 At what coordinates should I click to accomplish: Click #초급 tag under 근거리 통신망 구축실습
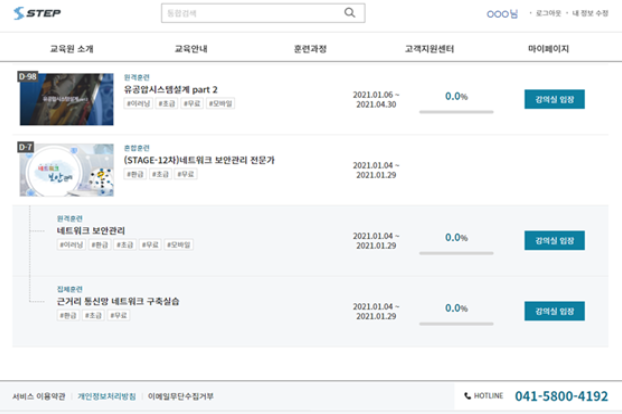pyautogui.click(x=93, y=315)
